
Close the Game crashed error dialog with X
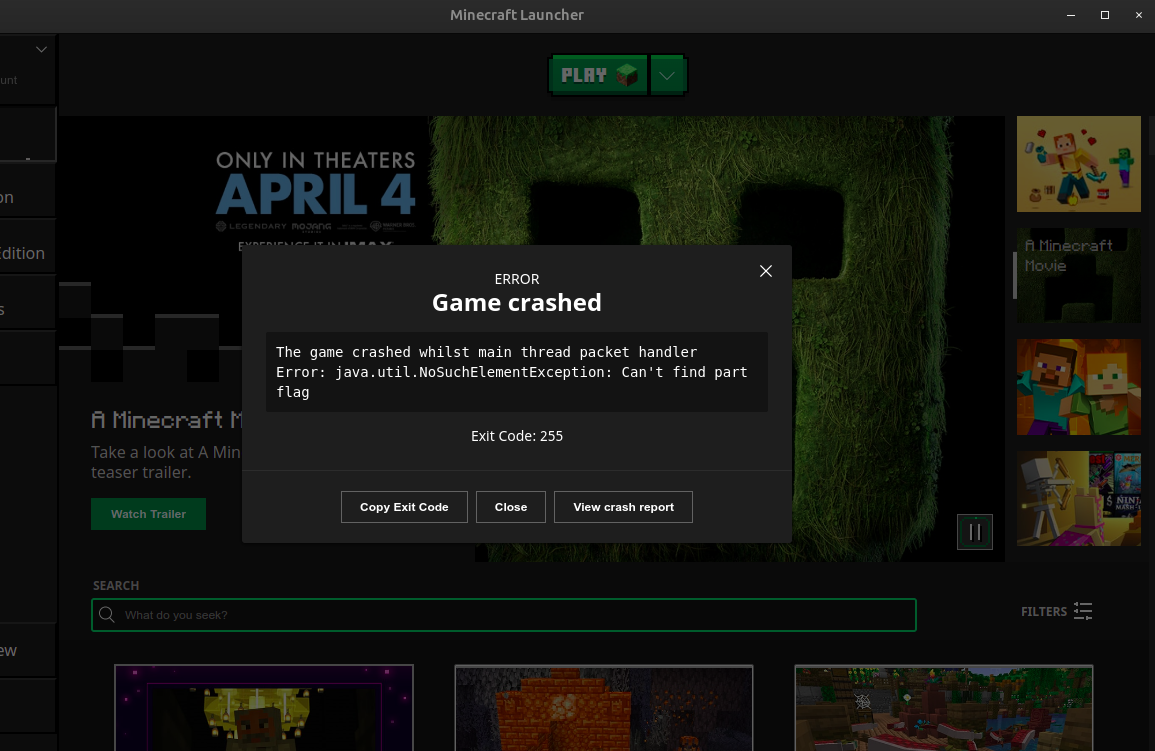pos(765,271)
